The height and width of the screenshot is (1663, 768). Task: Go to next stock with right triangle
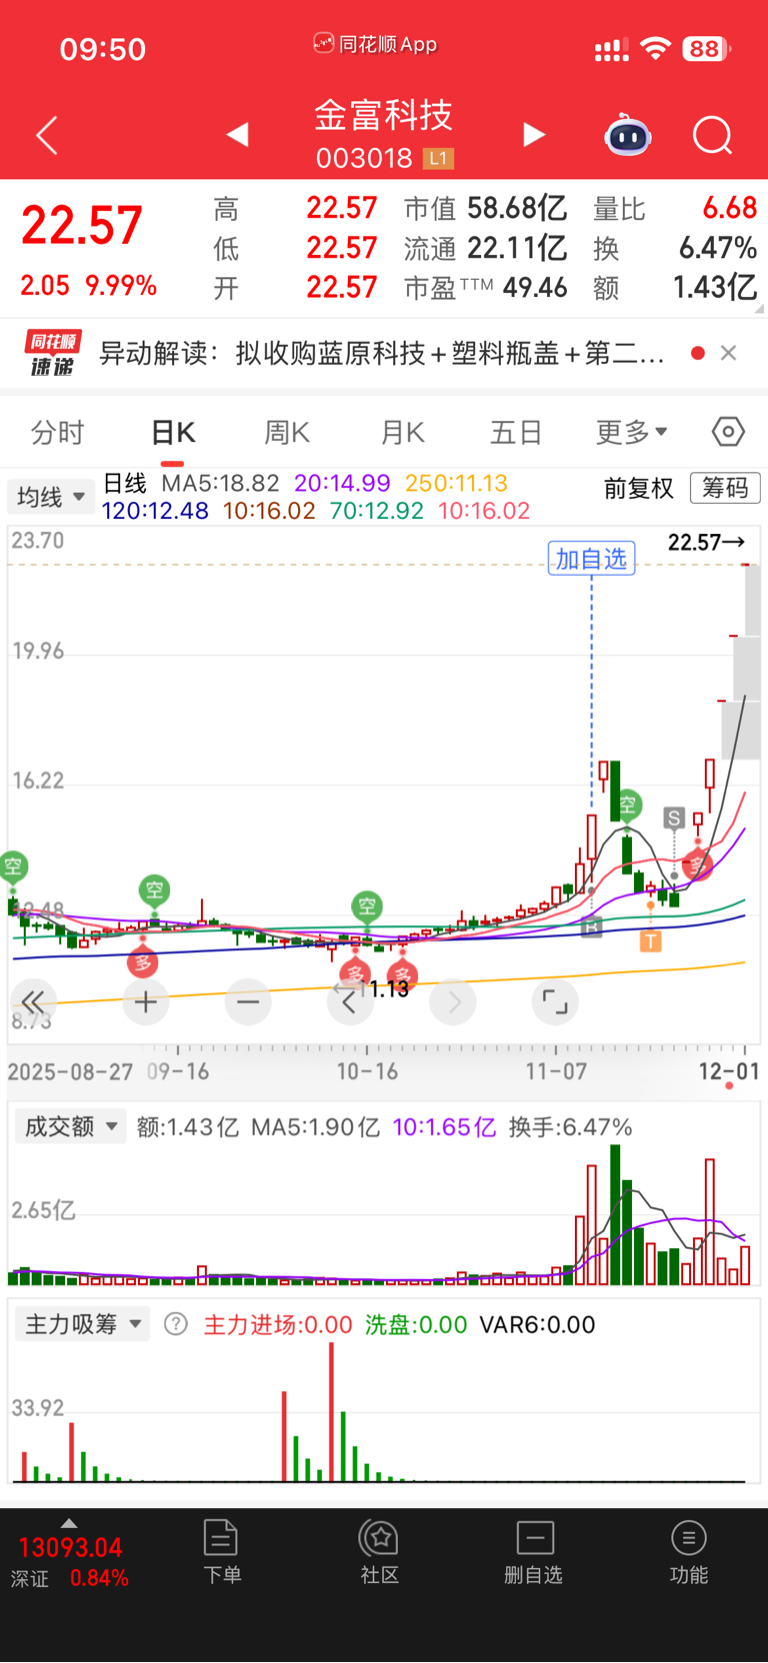point(535,134)
